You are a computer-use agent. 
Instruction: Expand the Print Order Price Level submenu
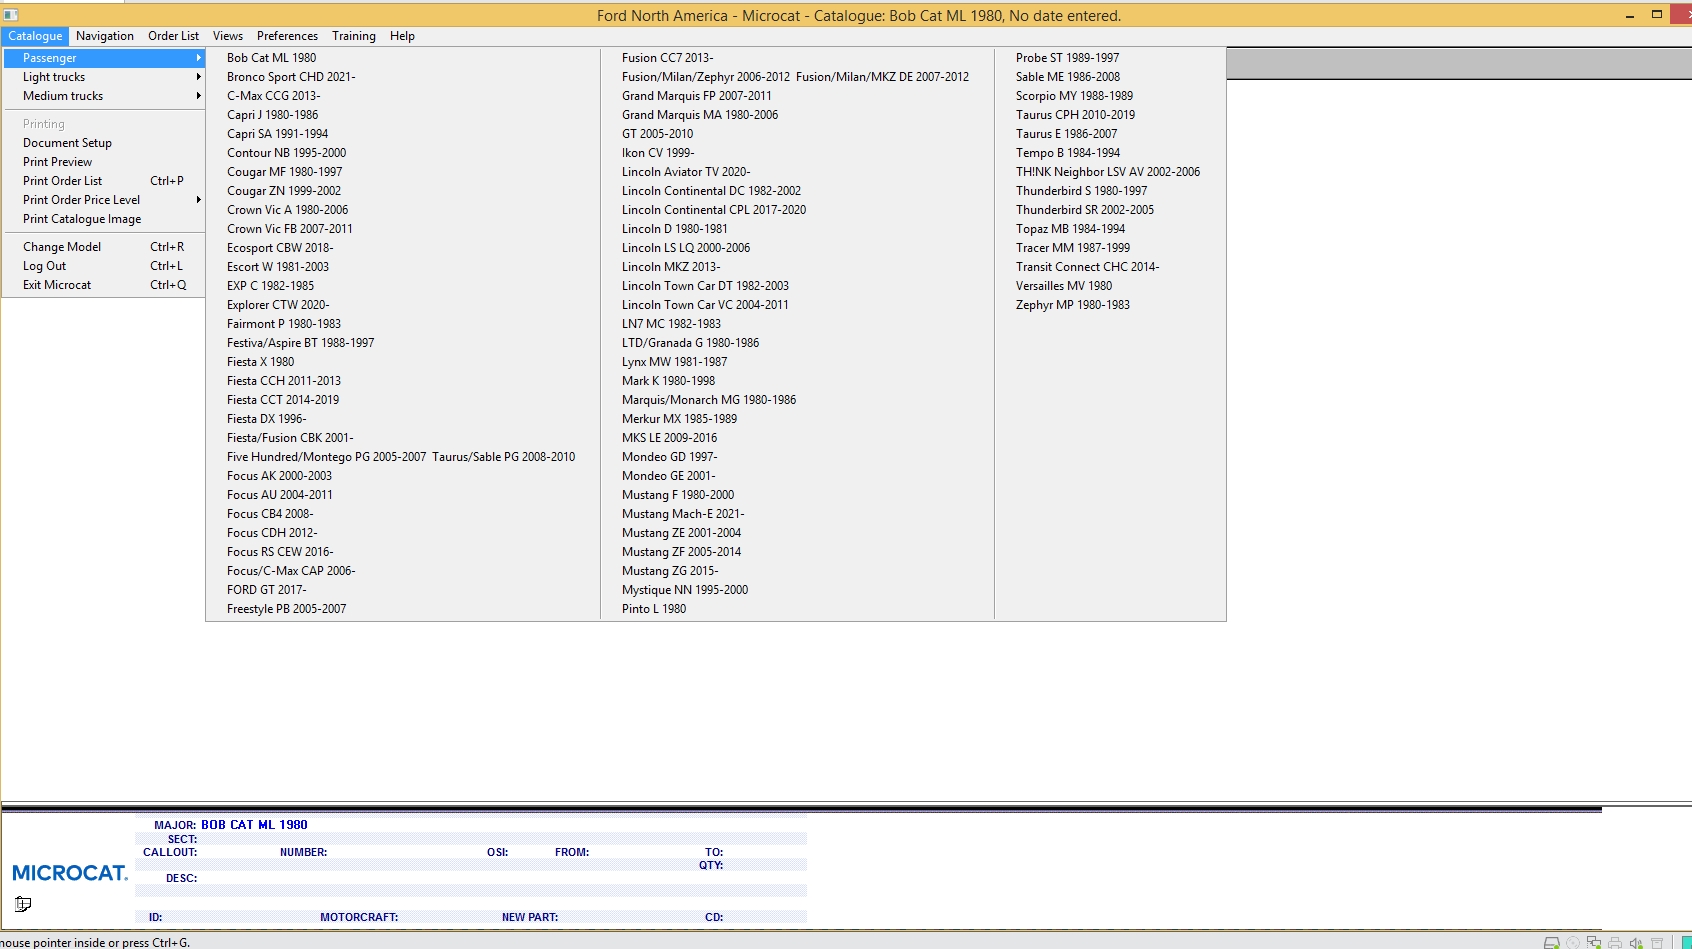click(104, 200)
